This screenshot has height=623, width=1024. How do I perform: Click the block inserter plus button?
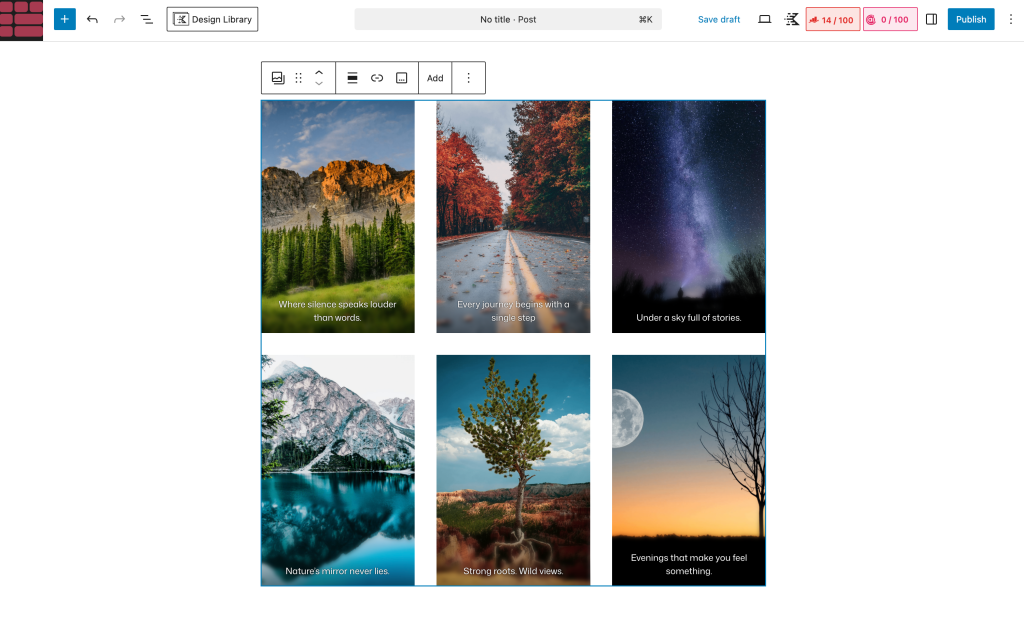coord(65,19)
